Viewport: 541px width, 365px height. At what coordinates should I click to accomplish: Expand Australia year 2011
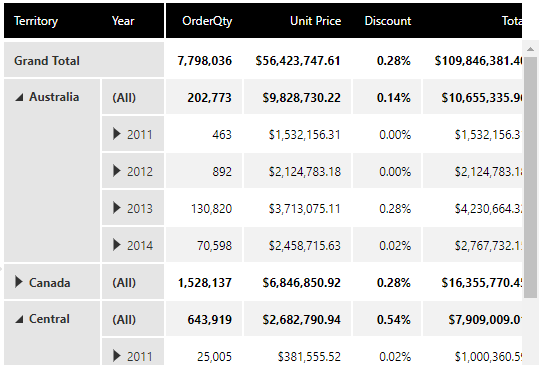pyautogui.click(x=117, y=134)
